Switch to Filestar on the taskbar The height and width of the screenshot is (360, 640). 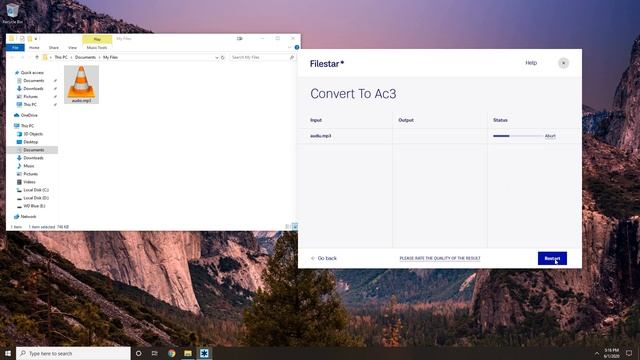[204, 353]
